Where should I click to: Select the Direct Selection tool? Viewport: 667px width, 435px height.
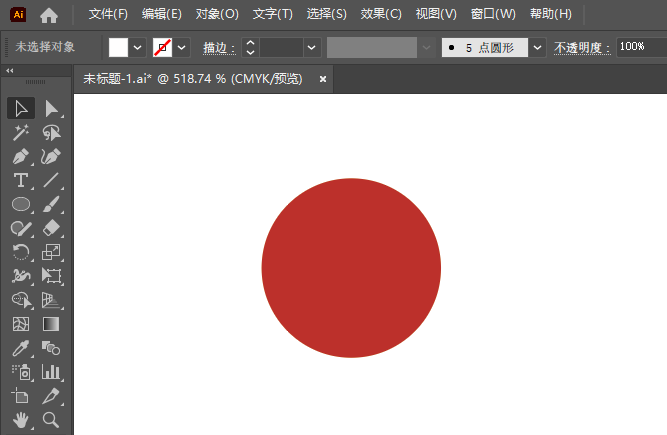point(52,108)
